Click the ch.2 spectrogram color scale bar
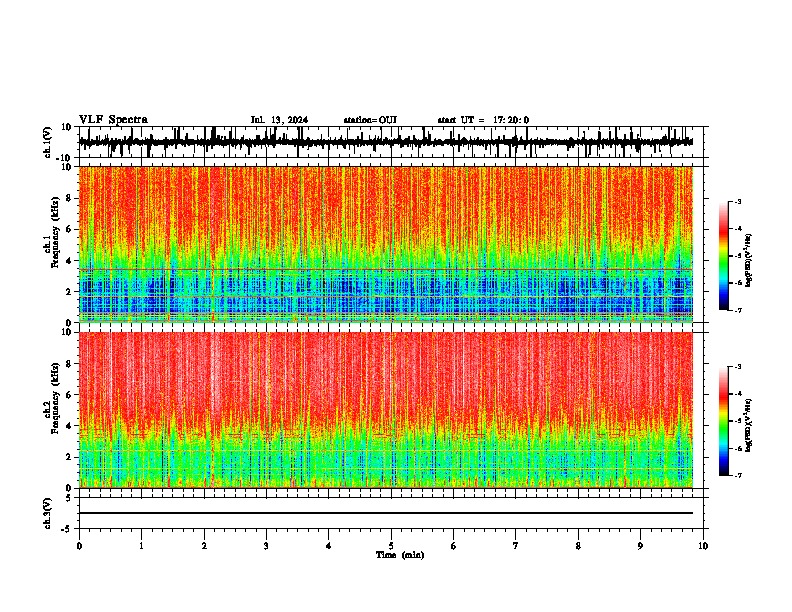 point(724,421)
